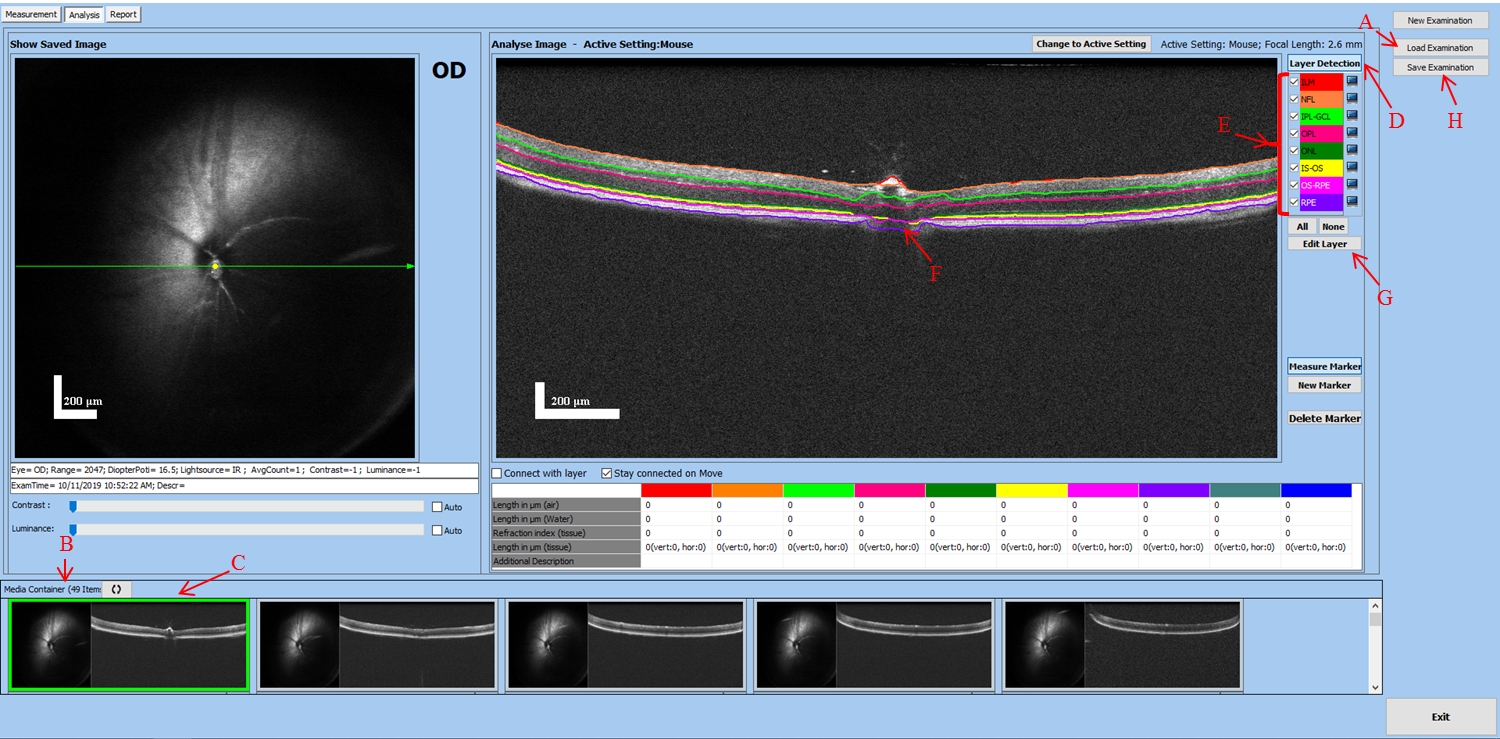
Task: Select the second thumbnail in Media Container
Action: point(377,645)
